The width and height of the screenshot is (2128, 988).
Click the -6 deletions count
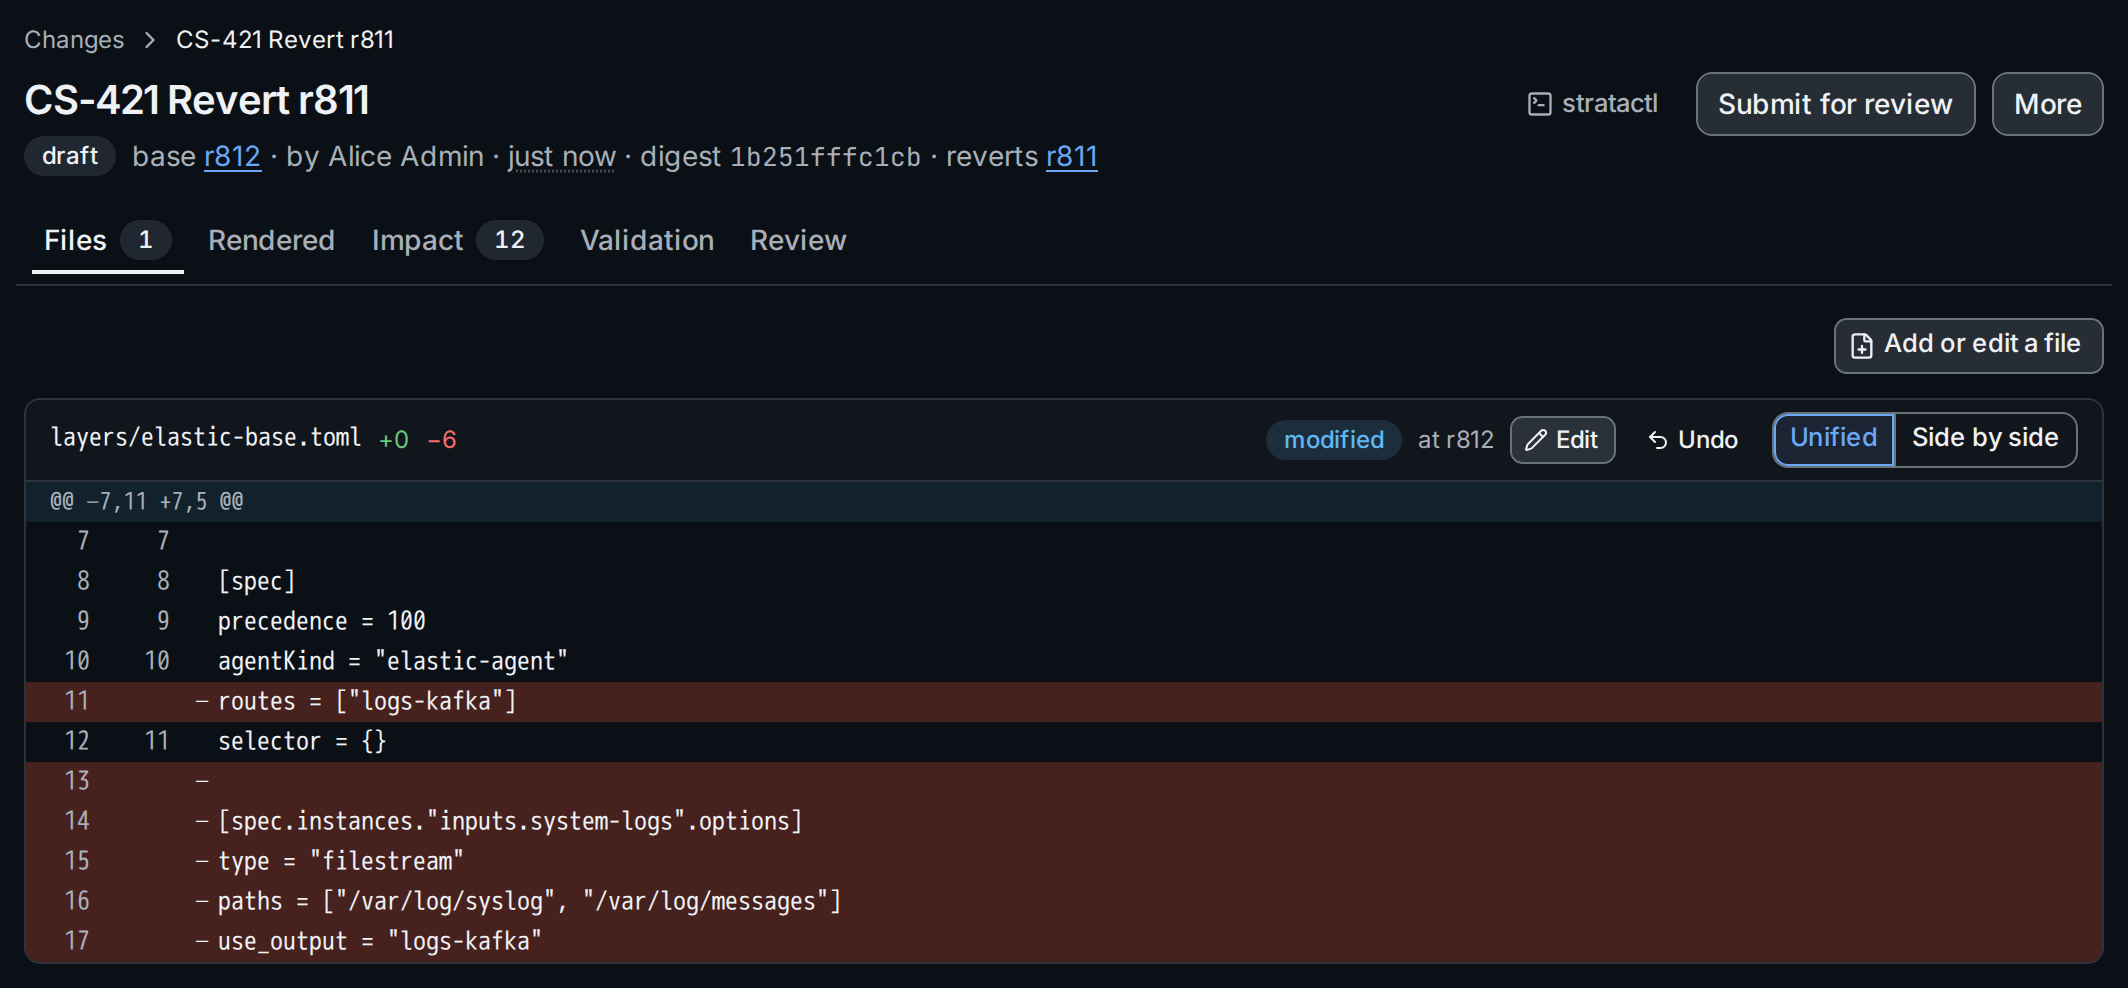442,440
